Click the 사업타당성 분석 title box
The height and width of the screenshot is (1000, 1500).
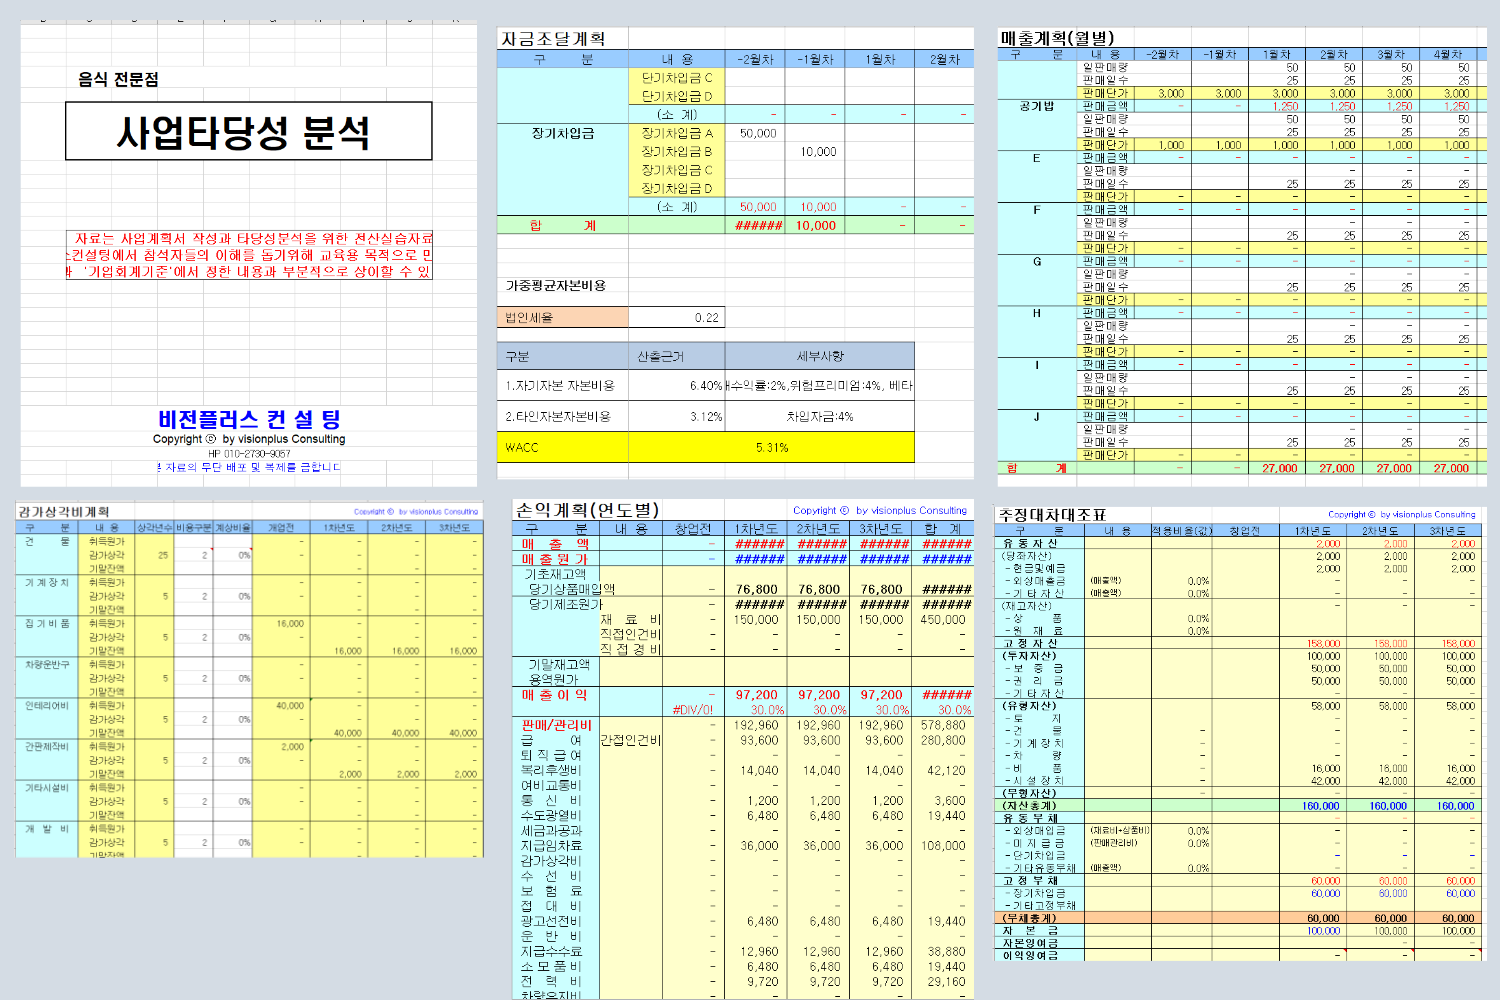pyautogui.click(x=248, y=131)
